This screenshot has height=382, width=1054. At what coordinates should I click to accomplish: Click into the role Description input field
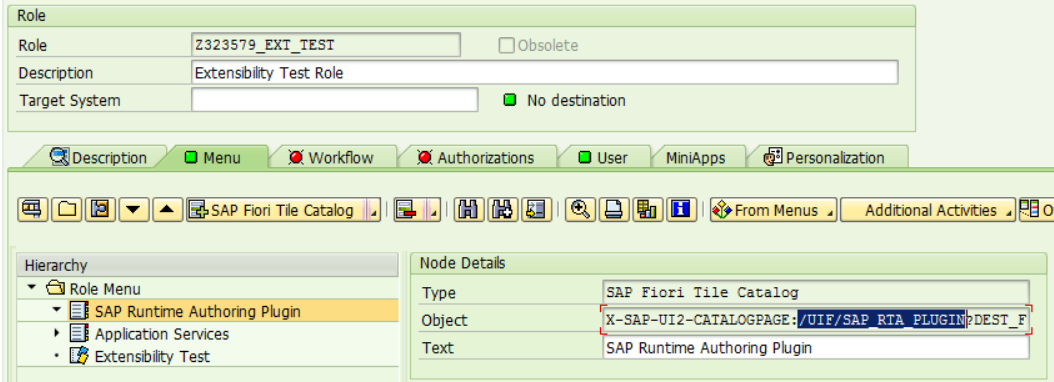544,73
